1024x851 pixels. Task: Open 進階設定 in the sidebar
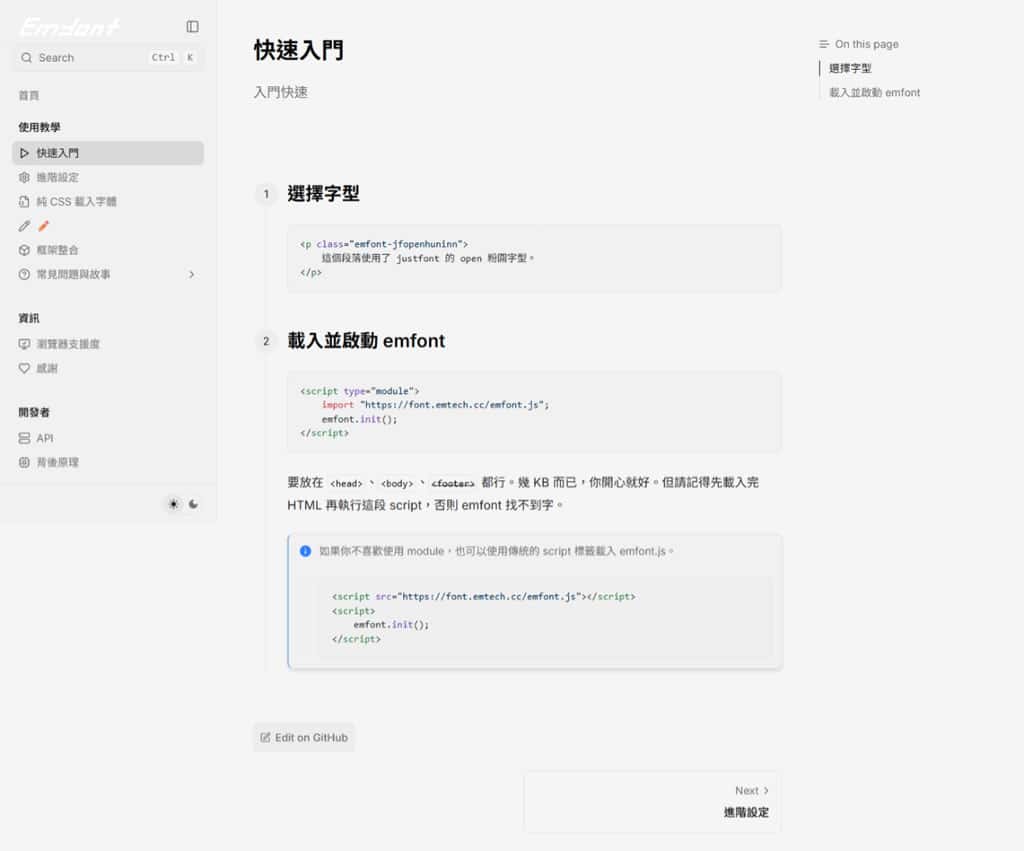point(108,177)
